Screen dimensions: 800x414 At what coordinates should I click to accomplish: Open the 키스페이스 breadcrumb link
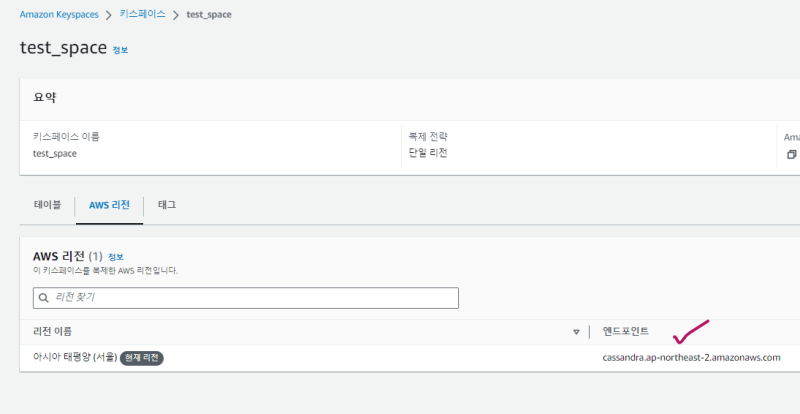144,14
